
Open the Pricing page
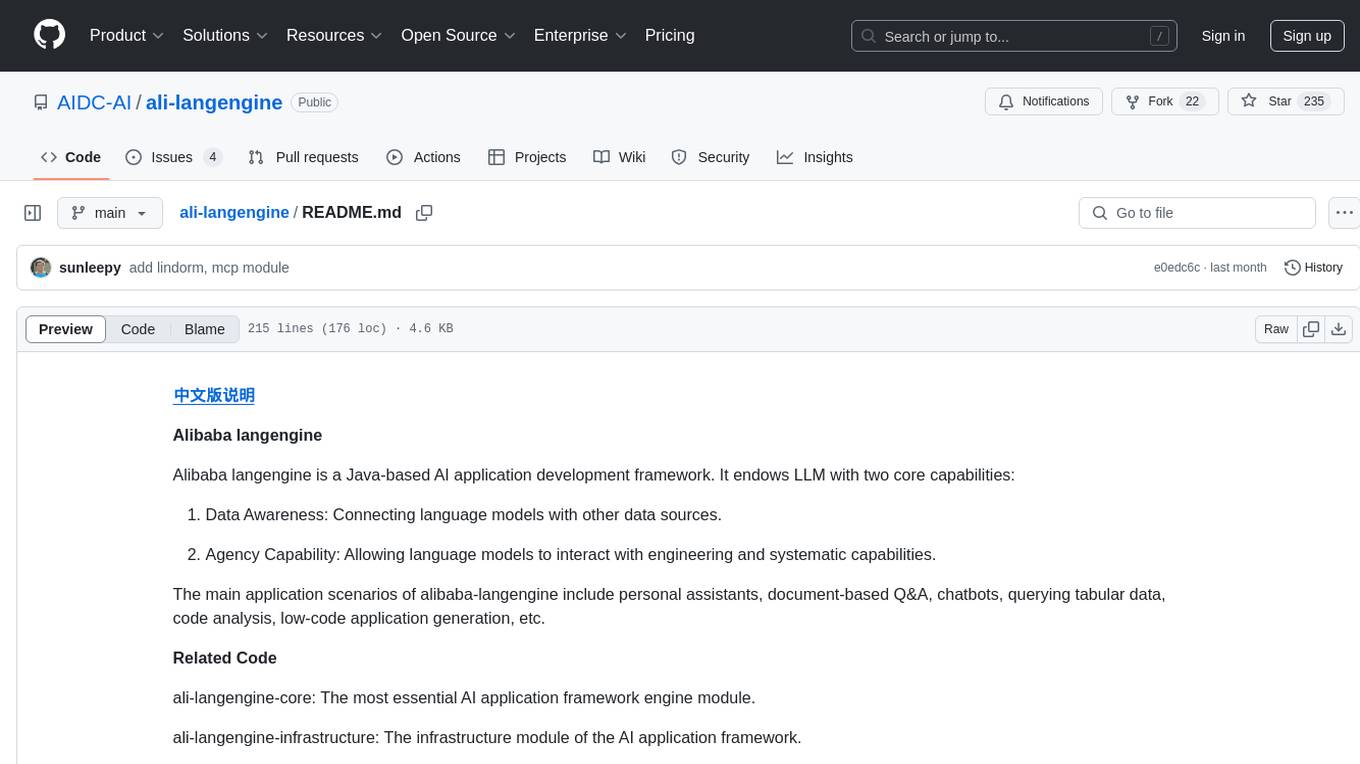point(670,35)
